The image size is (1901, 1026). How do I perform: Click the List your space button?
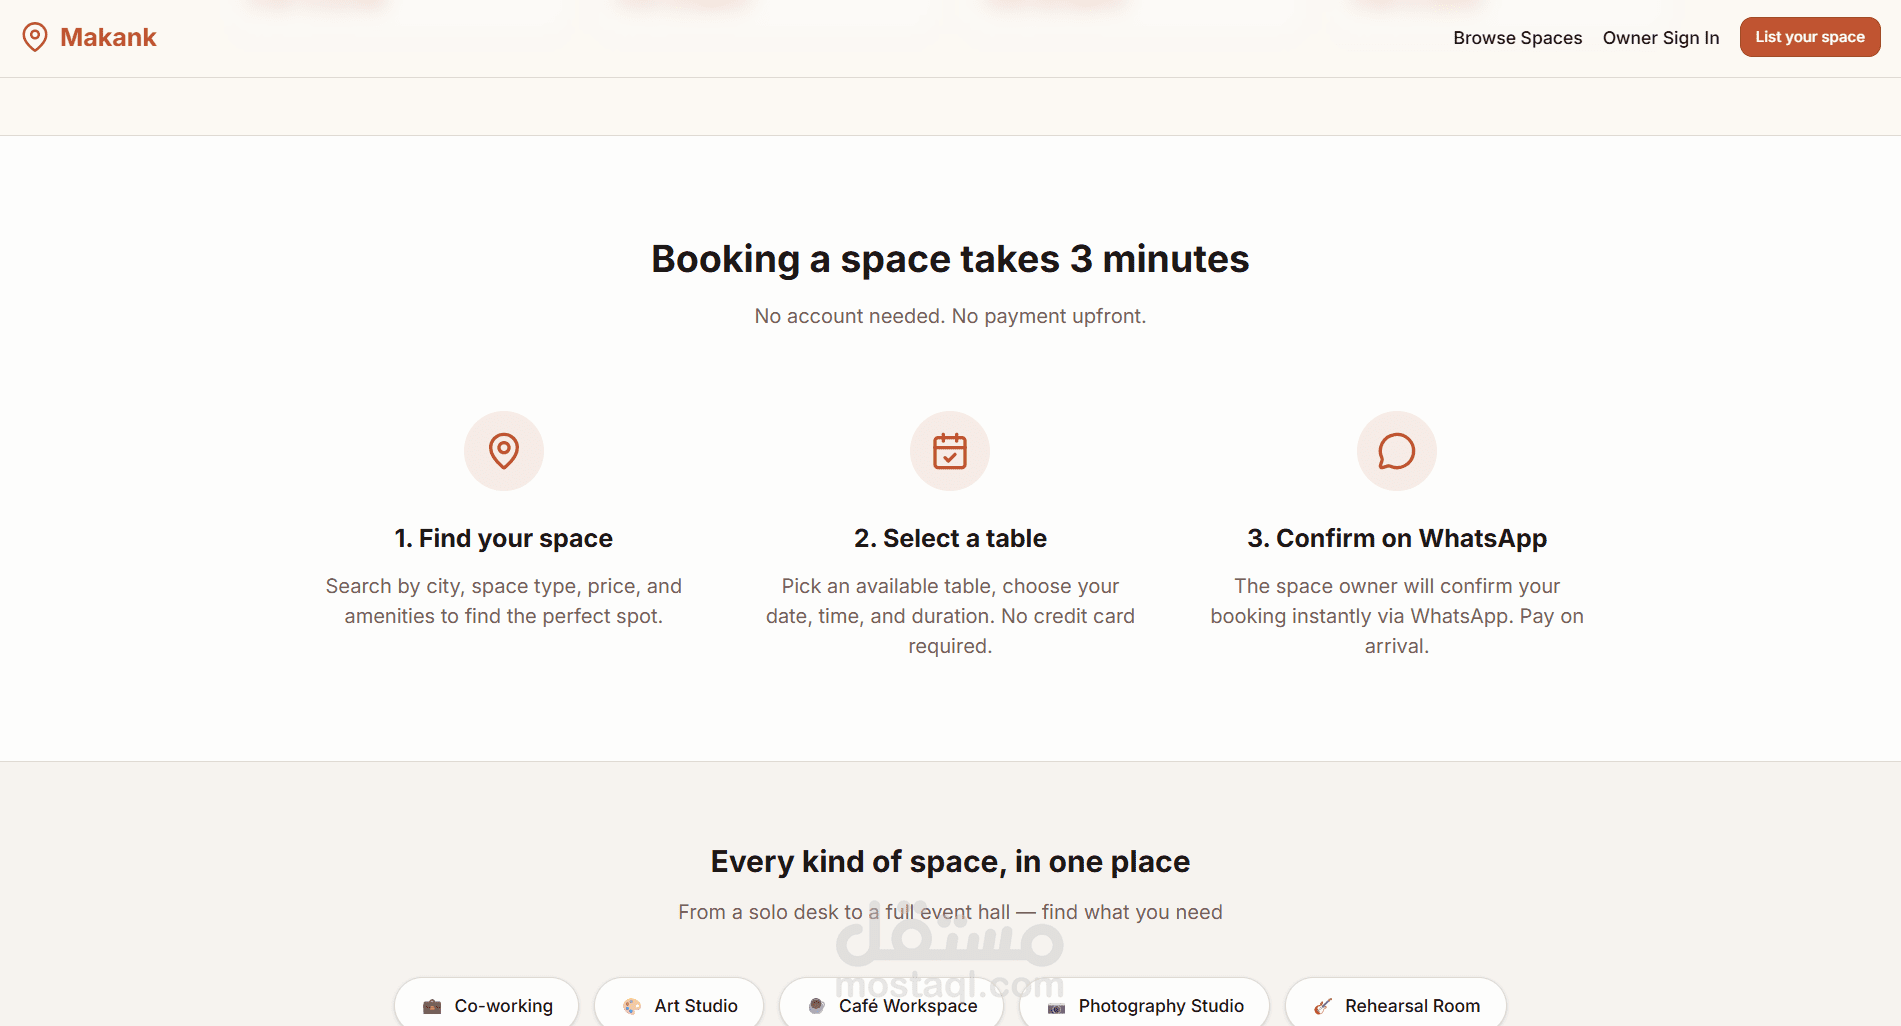[x=1809, y=37]
